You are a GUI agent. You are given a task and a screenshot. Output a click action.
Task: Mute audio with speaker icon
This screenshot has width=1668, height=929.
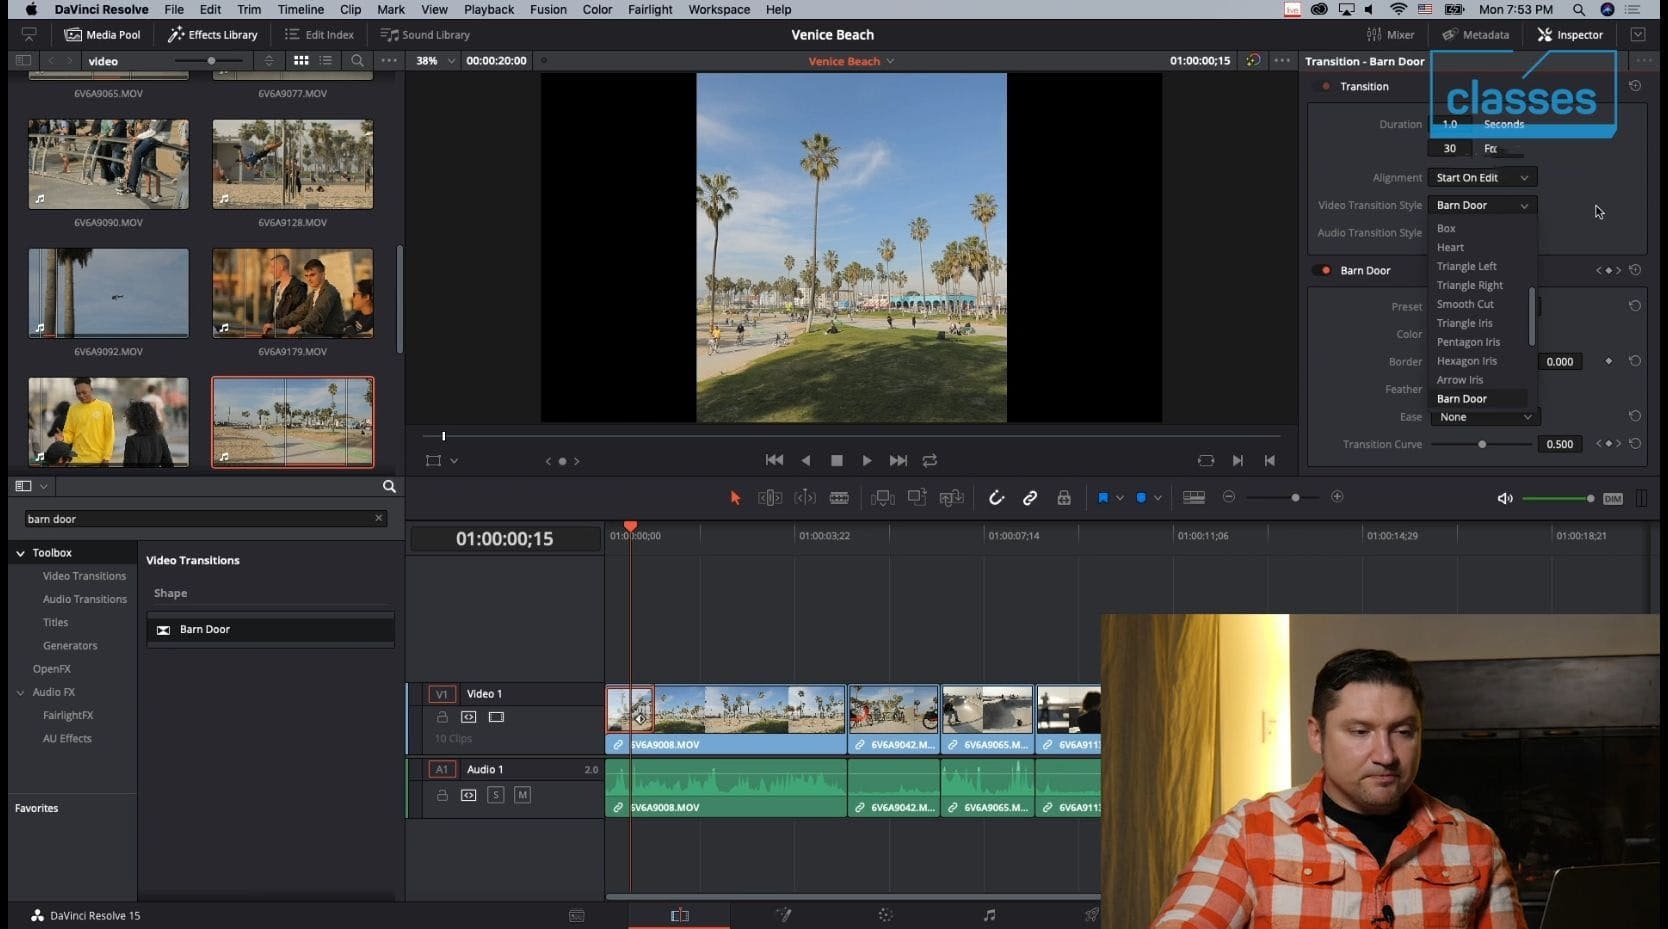pyautogui.click(x=1505, y=499)
